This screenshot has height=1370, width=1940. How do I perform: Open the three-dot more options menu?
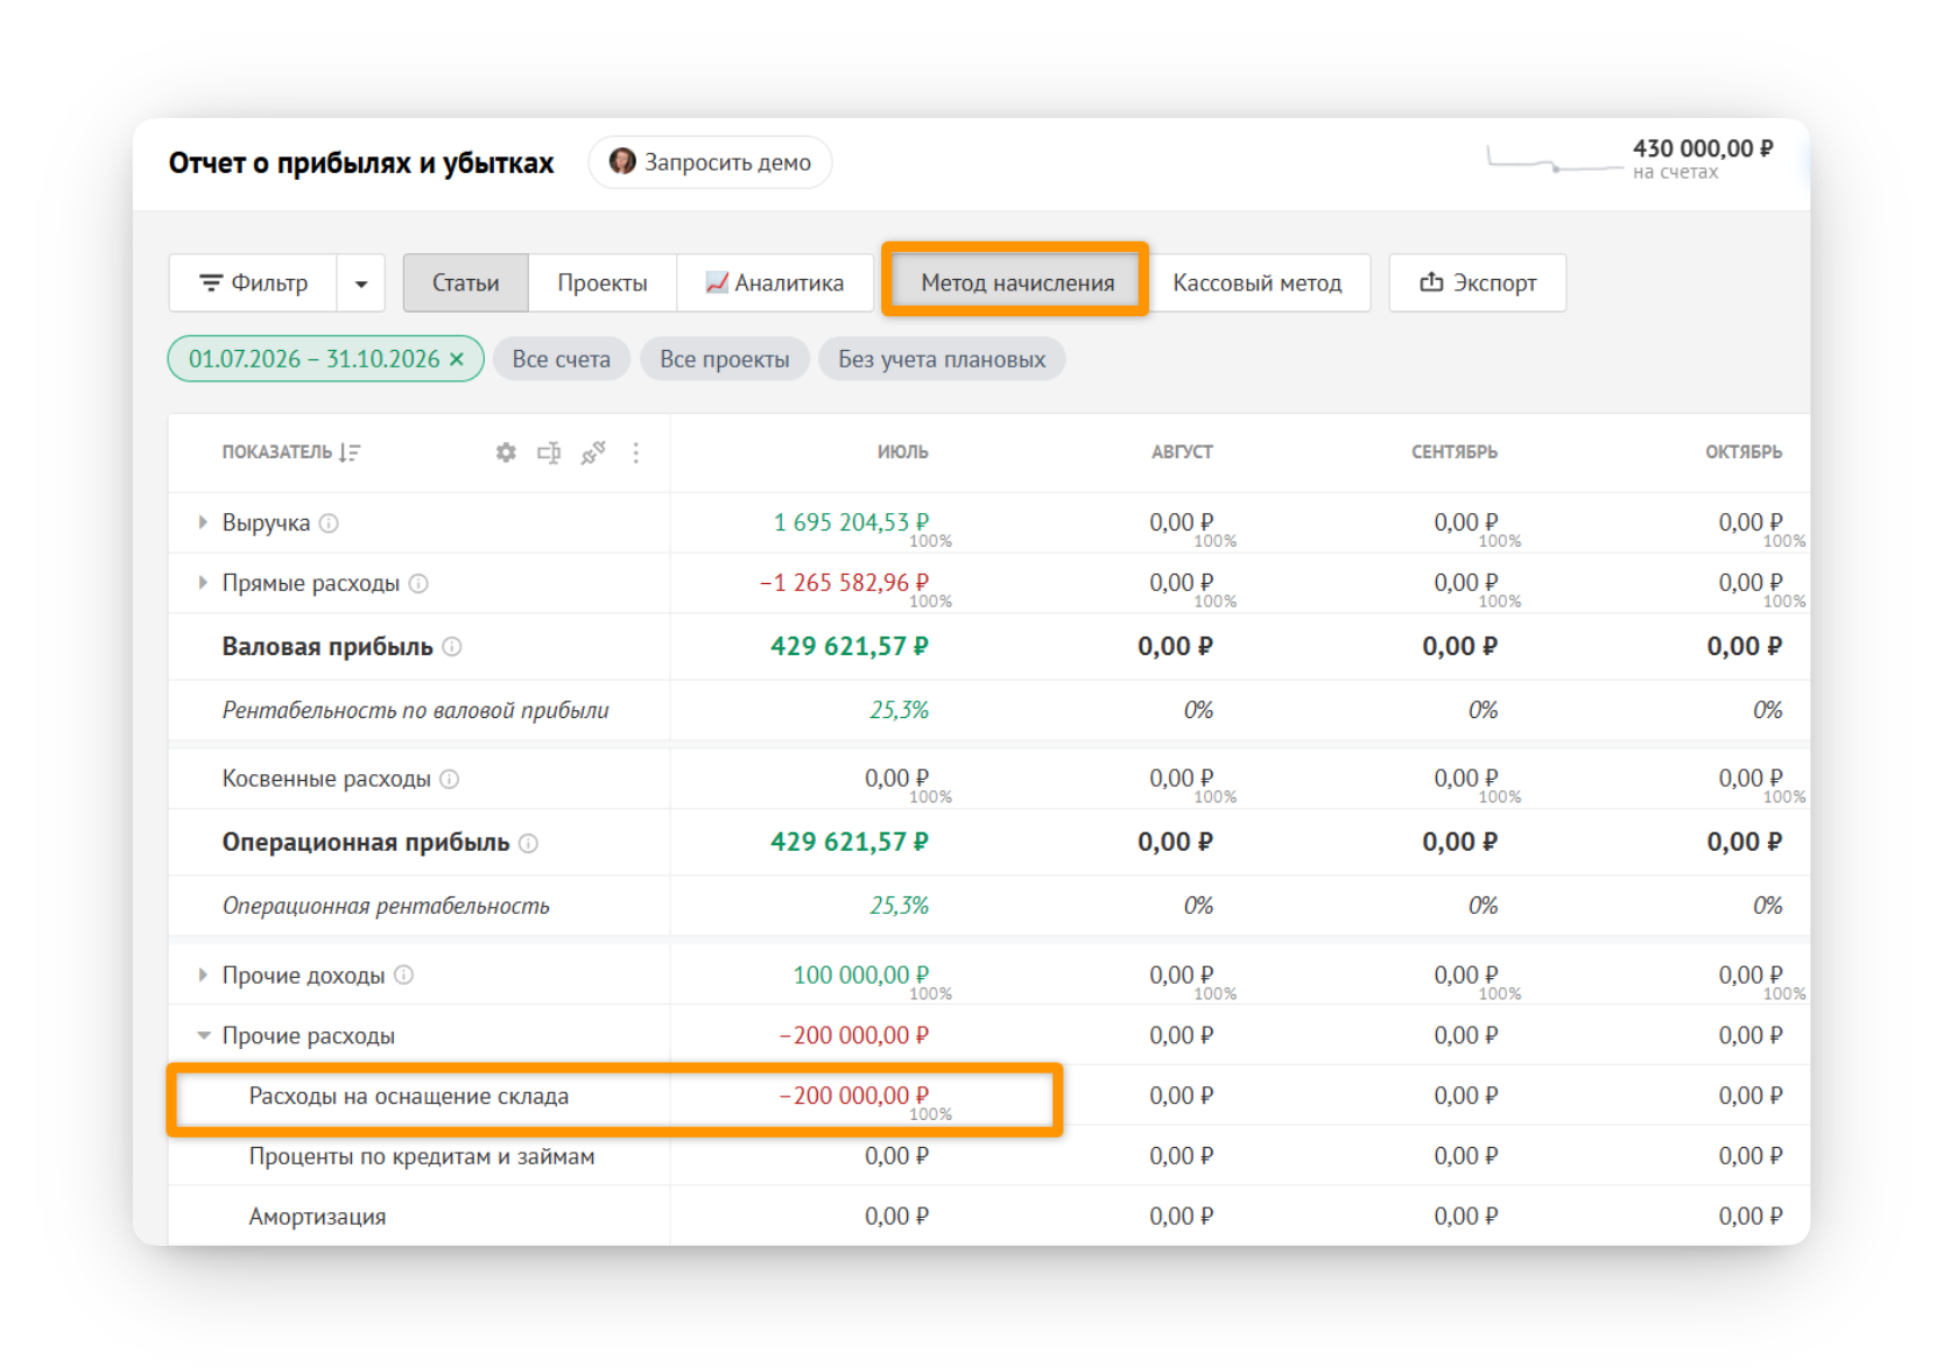(636, 452)
